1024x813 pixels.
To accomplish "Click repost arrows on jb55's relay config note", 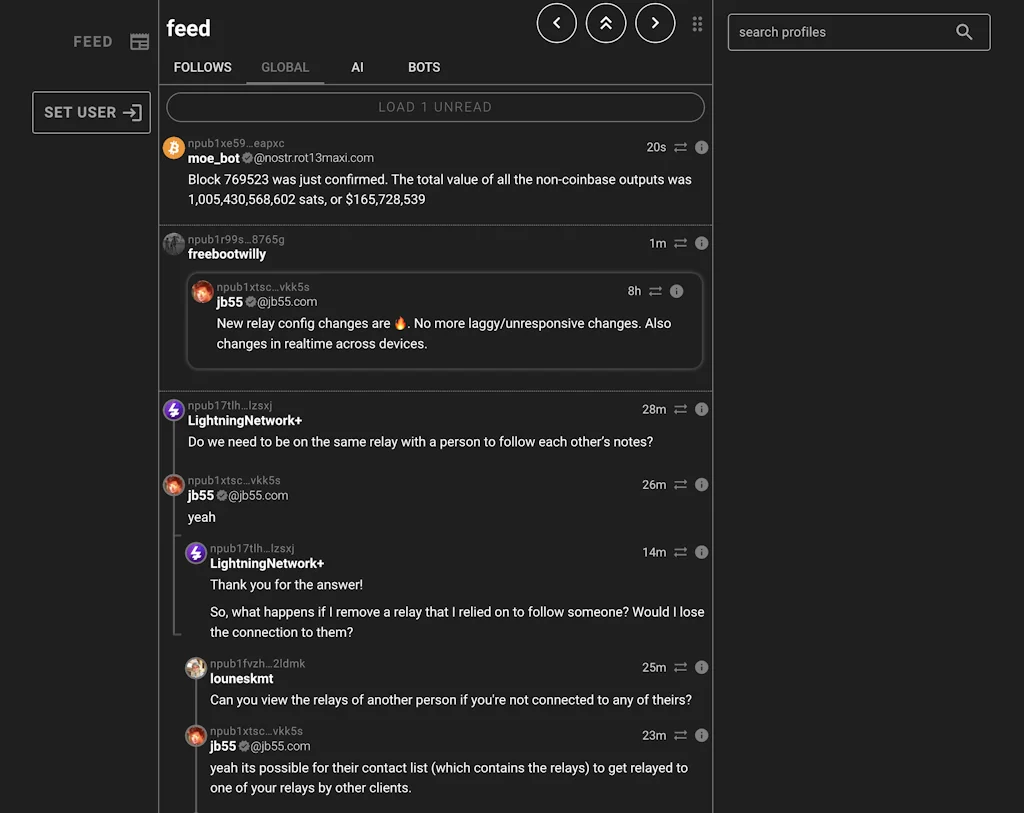I will coord(656,291).
